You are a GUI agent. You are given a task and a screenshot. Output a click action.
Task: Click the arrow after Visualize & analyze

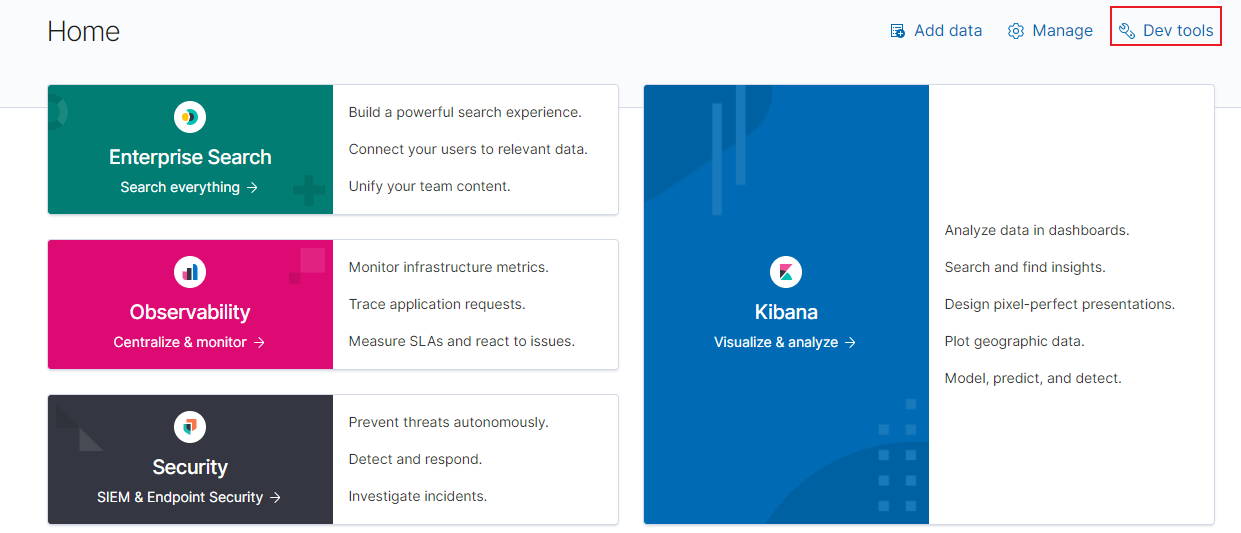(x=850, y=342)
